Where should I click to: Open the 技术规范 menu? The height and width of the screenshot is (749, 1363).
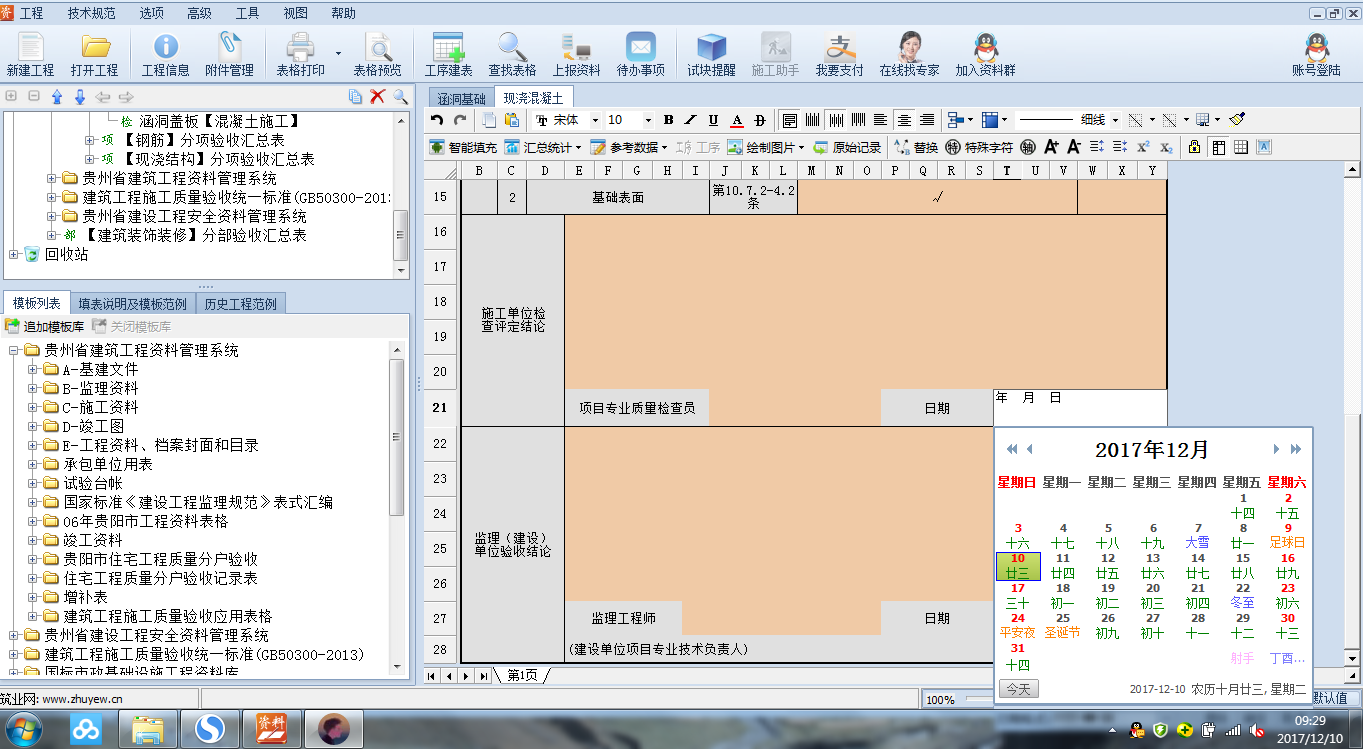91,13
